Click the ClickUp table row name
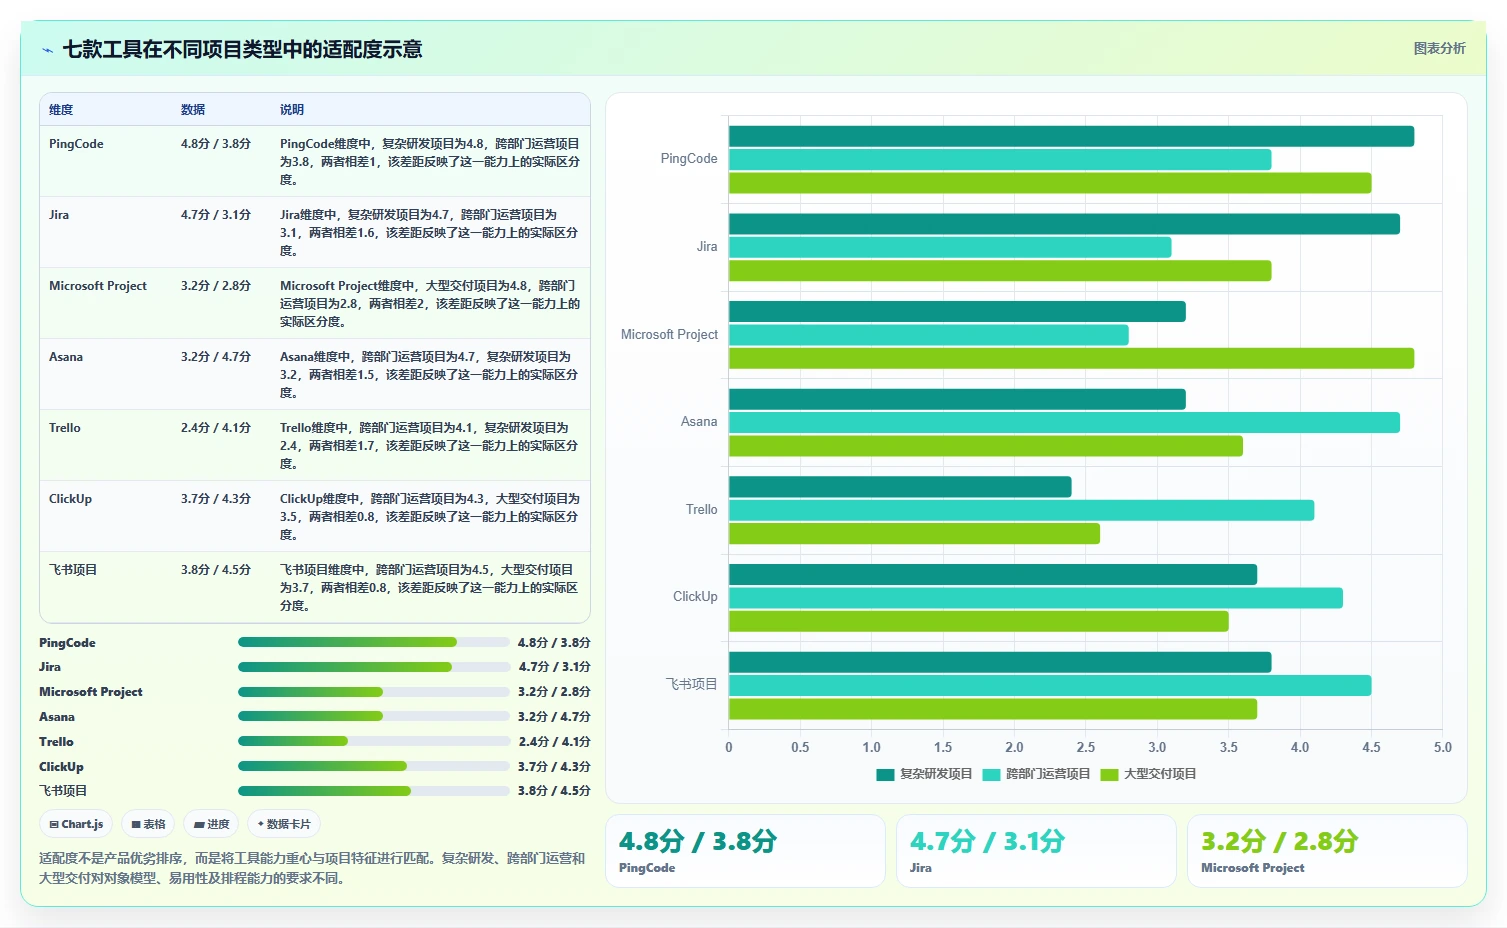Screen dimensions: 1507x928 [70, 499]
